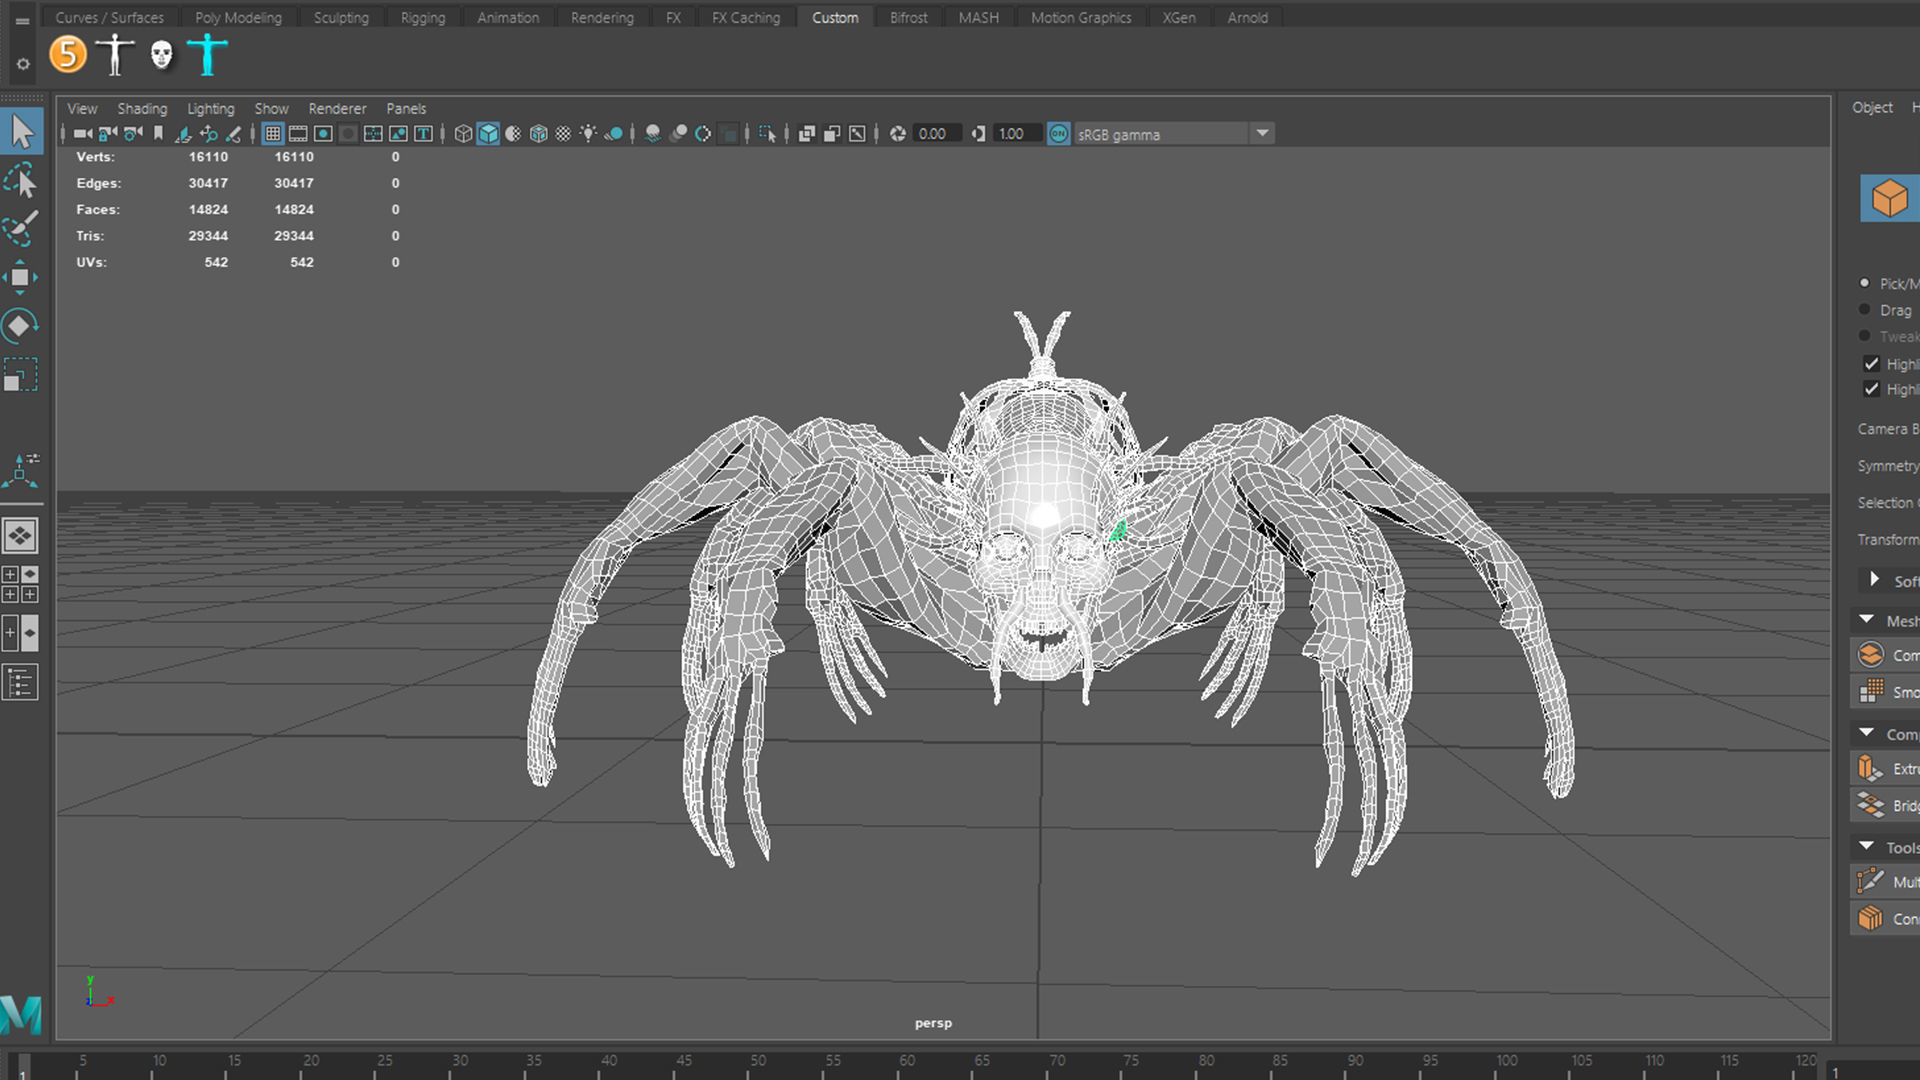1920x1080 pixels.
Task: Open the View panel menu
Action: [x=82, y=108]
